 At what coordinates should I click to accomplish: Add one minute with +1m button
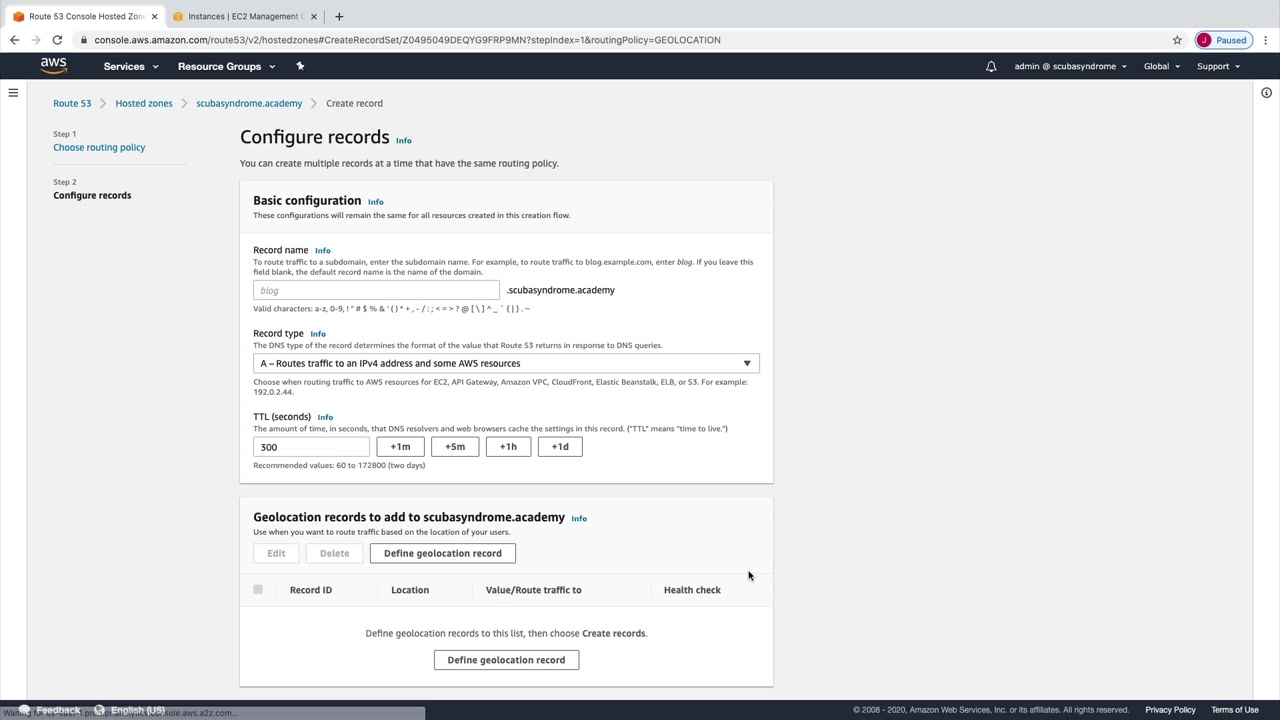(400, 447)
